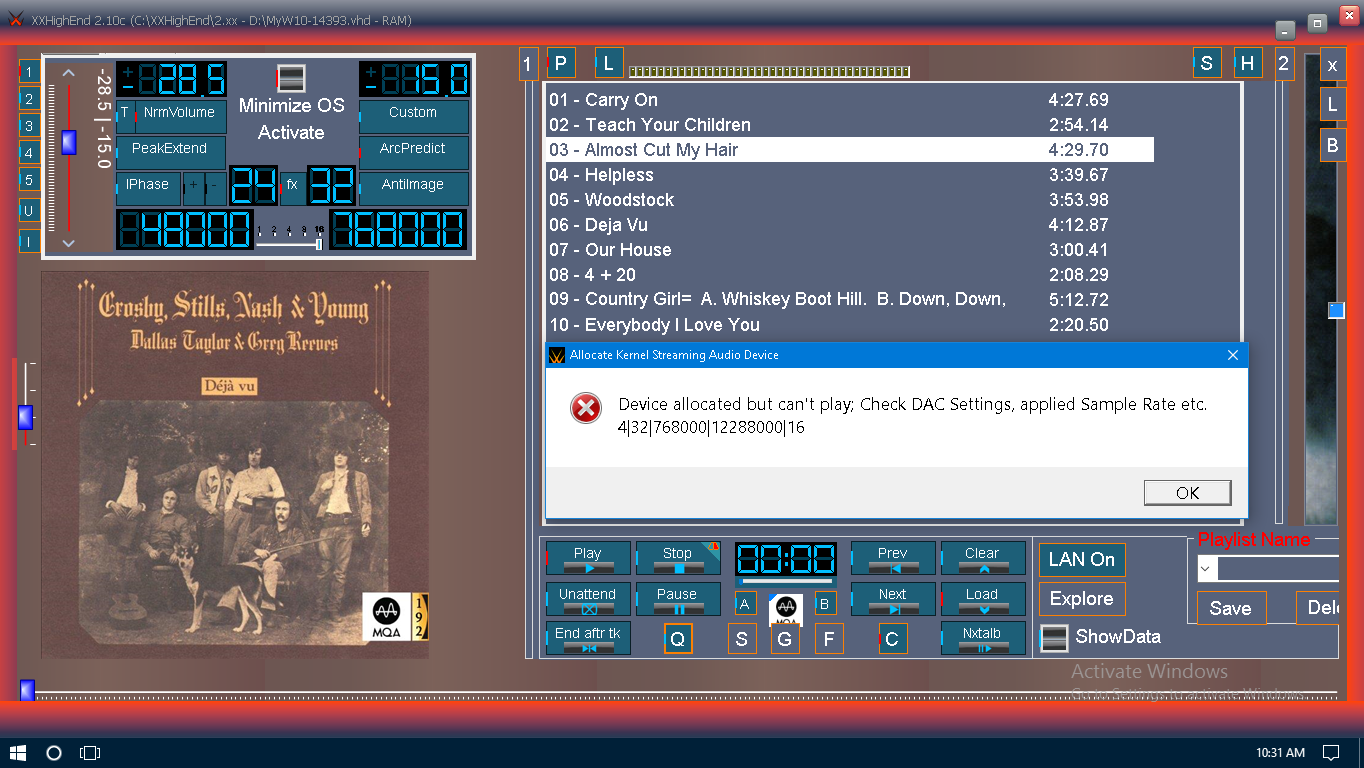The image size is (1364, 768).
Task: Select preset 2 in the left sidebar
Action: click(30, 99)
